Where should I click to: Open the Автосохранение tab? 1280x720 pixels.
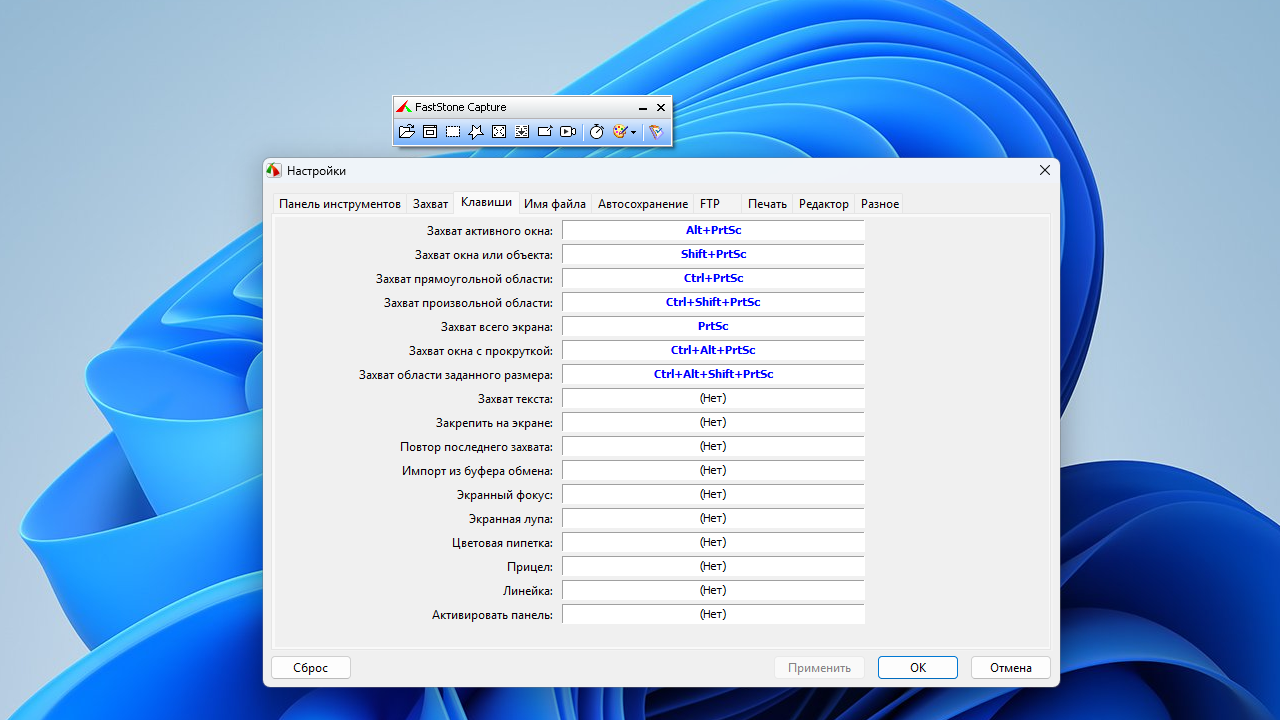pyautogui.click(x=643, y=204)
